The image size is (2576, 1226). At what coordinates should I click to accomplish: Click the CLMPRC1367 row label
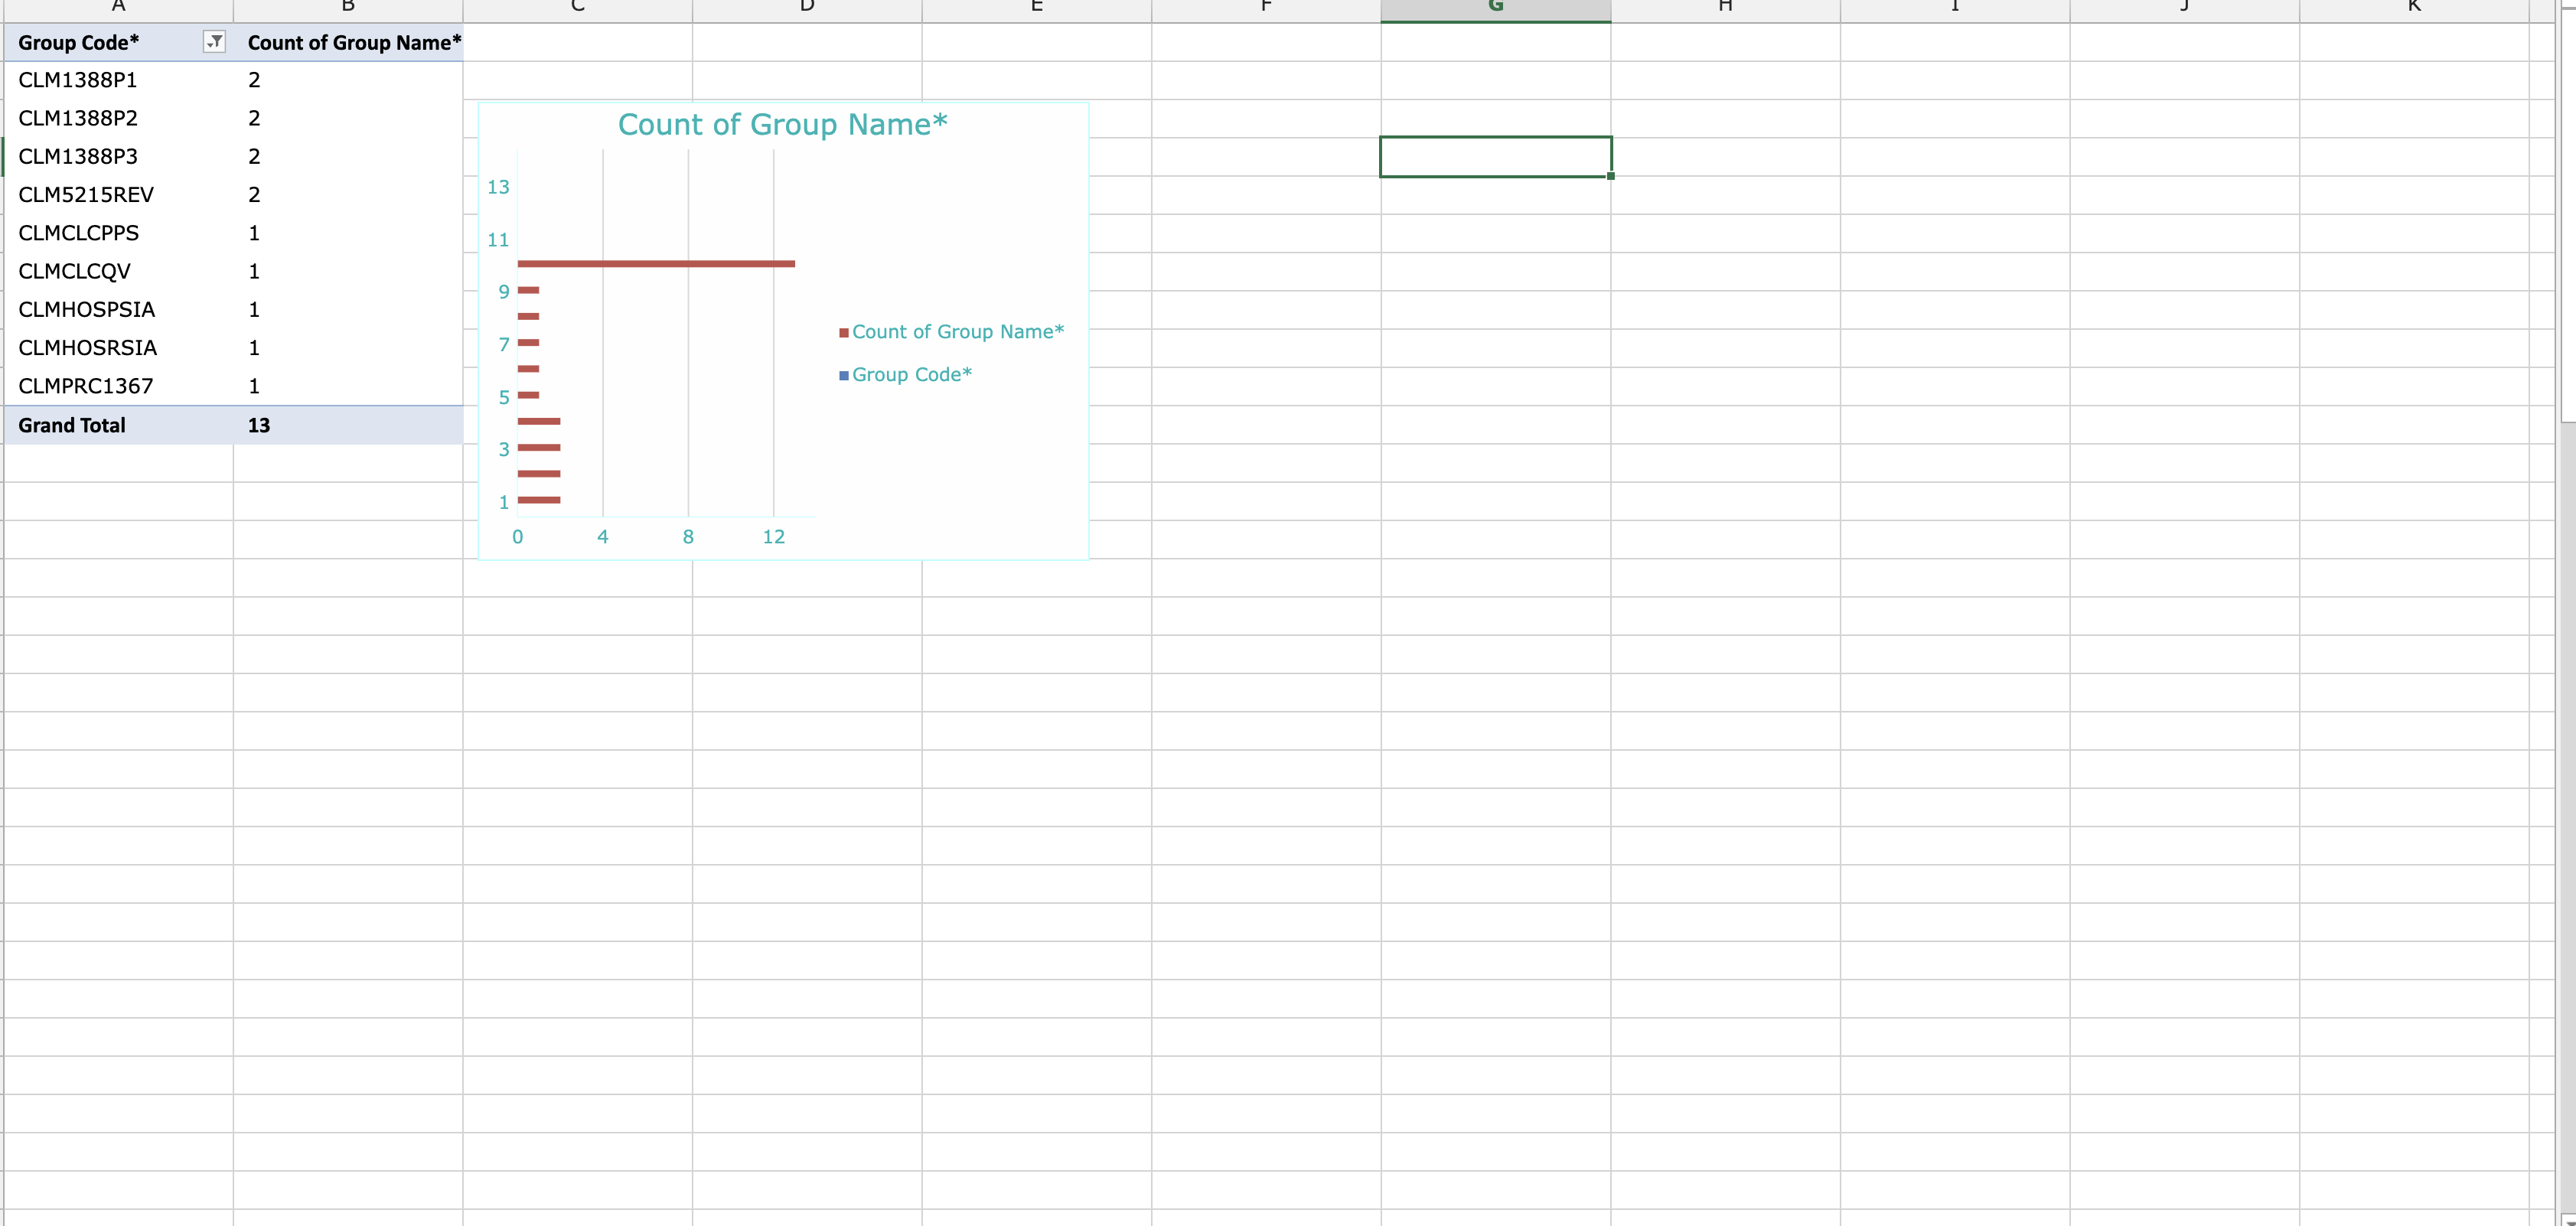86,386
